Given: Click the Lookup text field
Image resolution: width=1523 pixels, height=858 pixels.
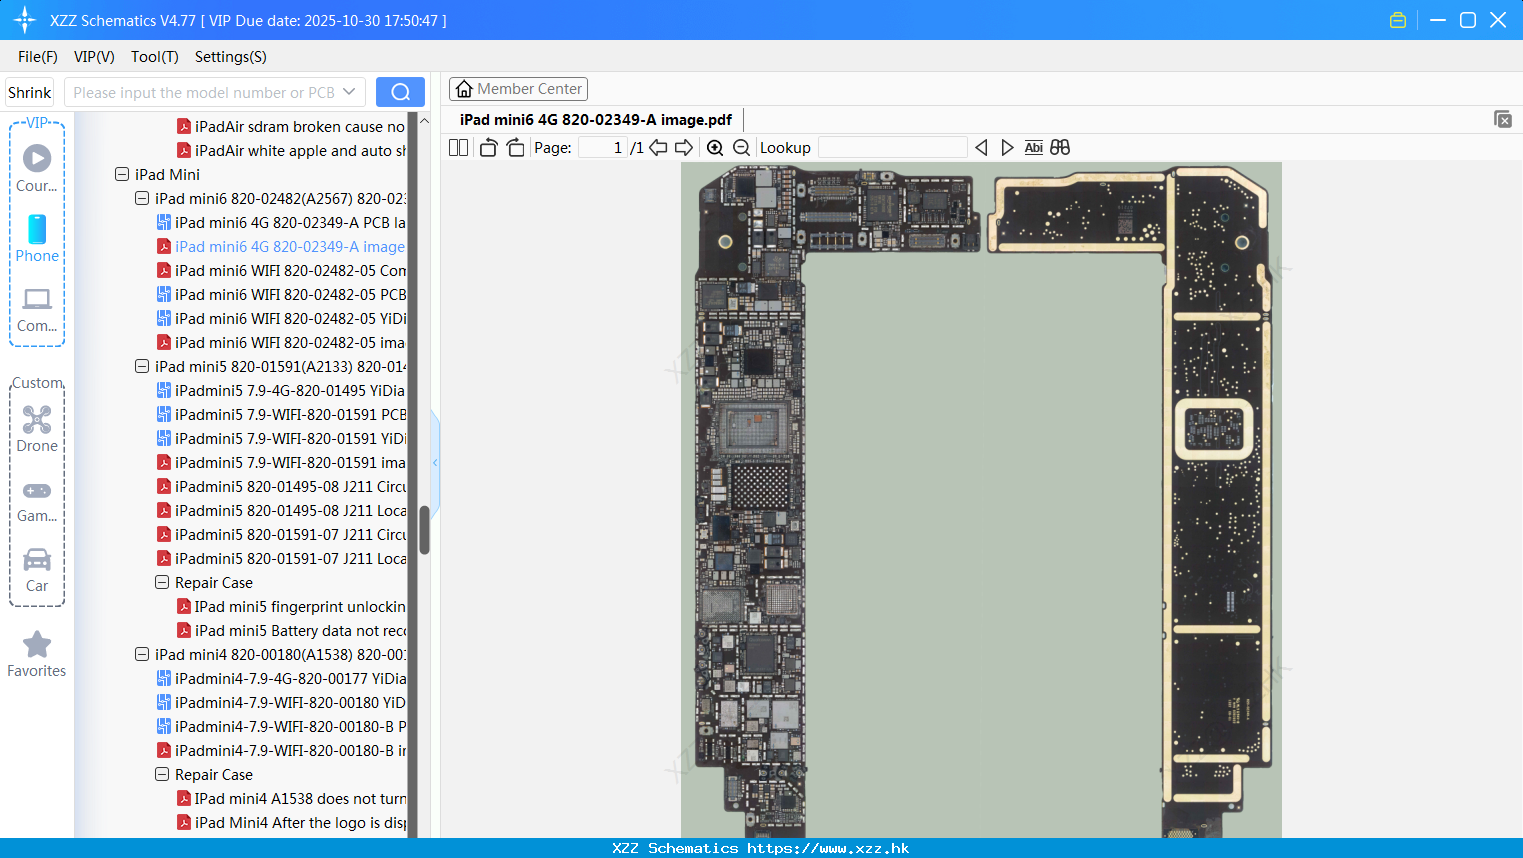Looking at the screenshot, I should pyautogui.click(x=892, y=147).
